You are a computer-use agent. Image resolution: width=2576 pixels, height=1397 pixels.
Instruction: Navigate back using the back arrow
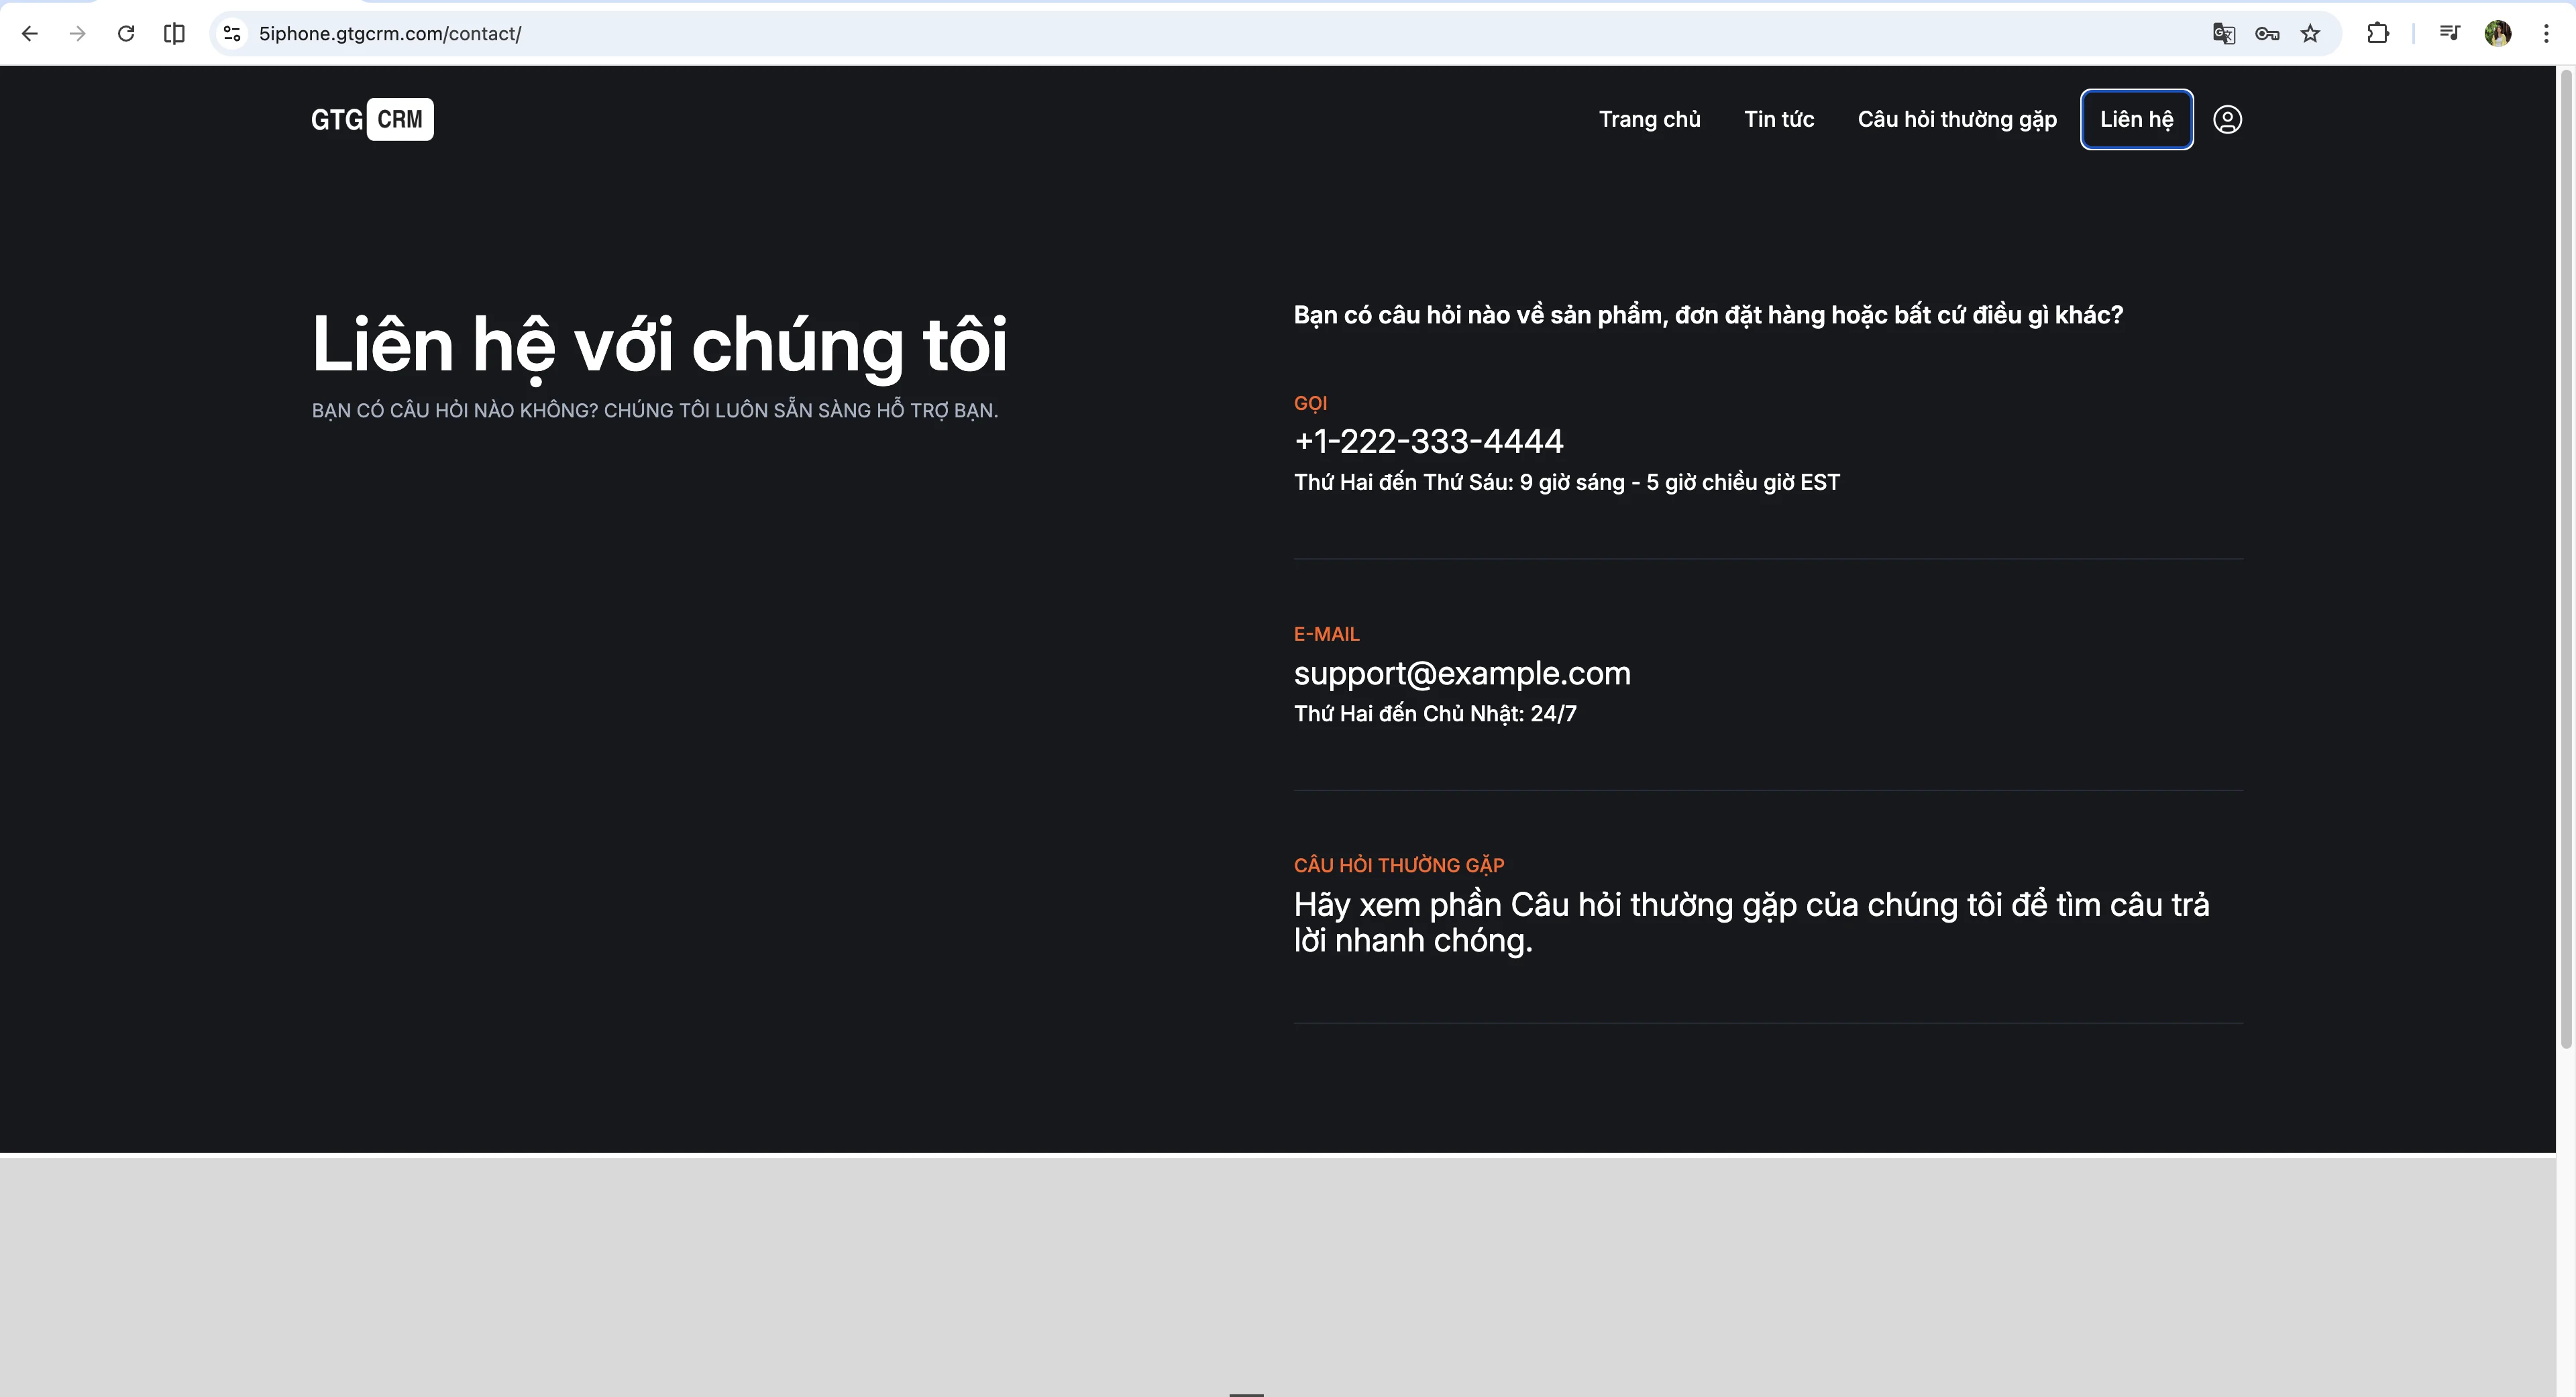(30, 33)
